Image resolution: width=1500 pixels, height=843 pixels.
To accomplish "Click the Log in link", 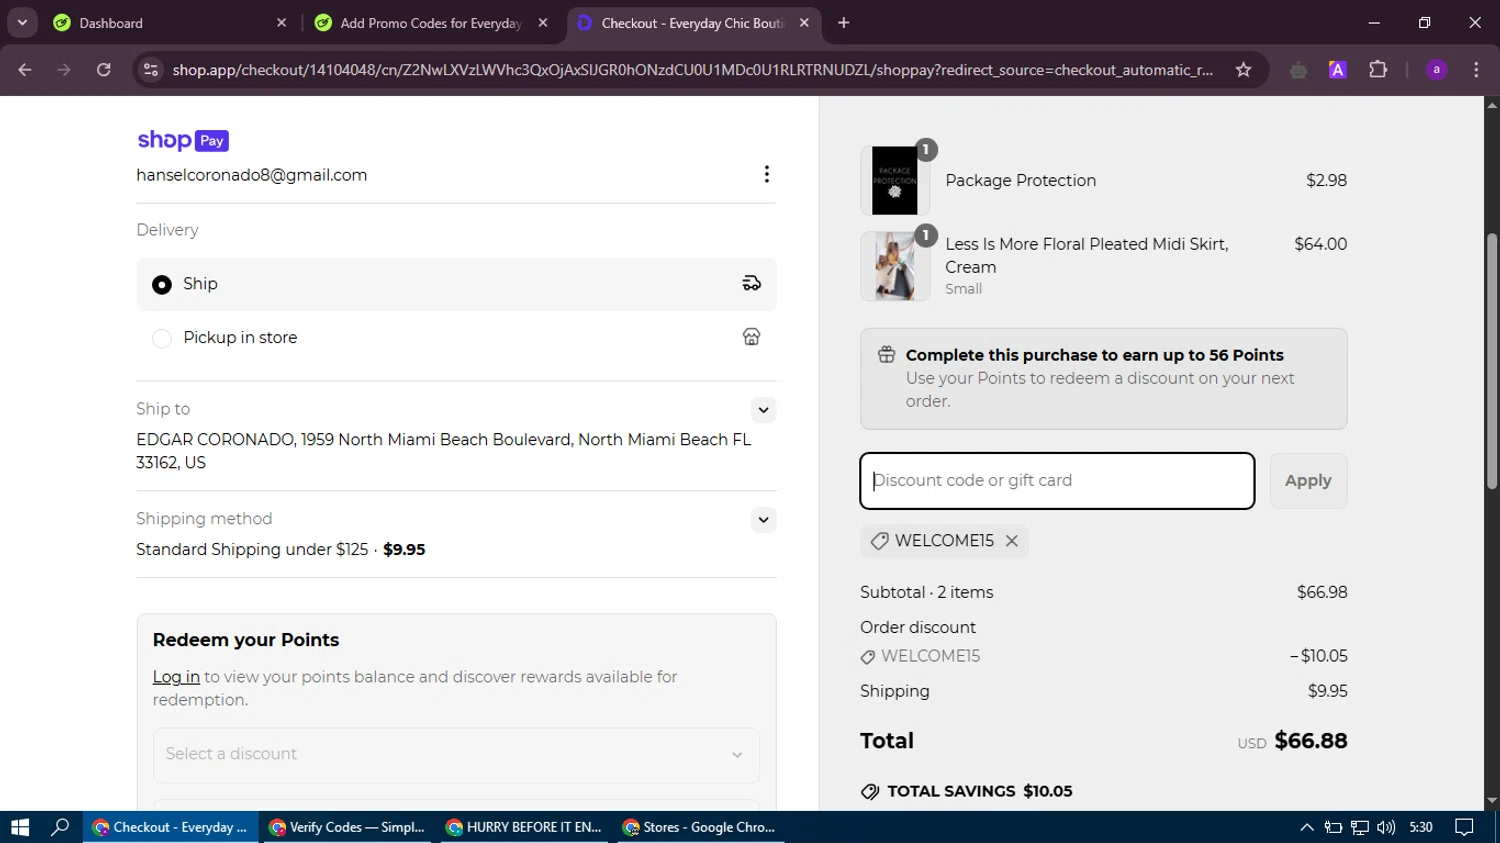I will (x=176, y=677).
